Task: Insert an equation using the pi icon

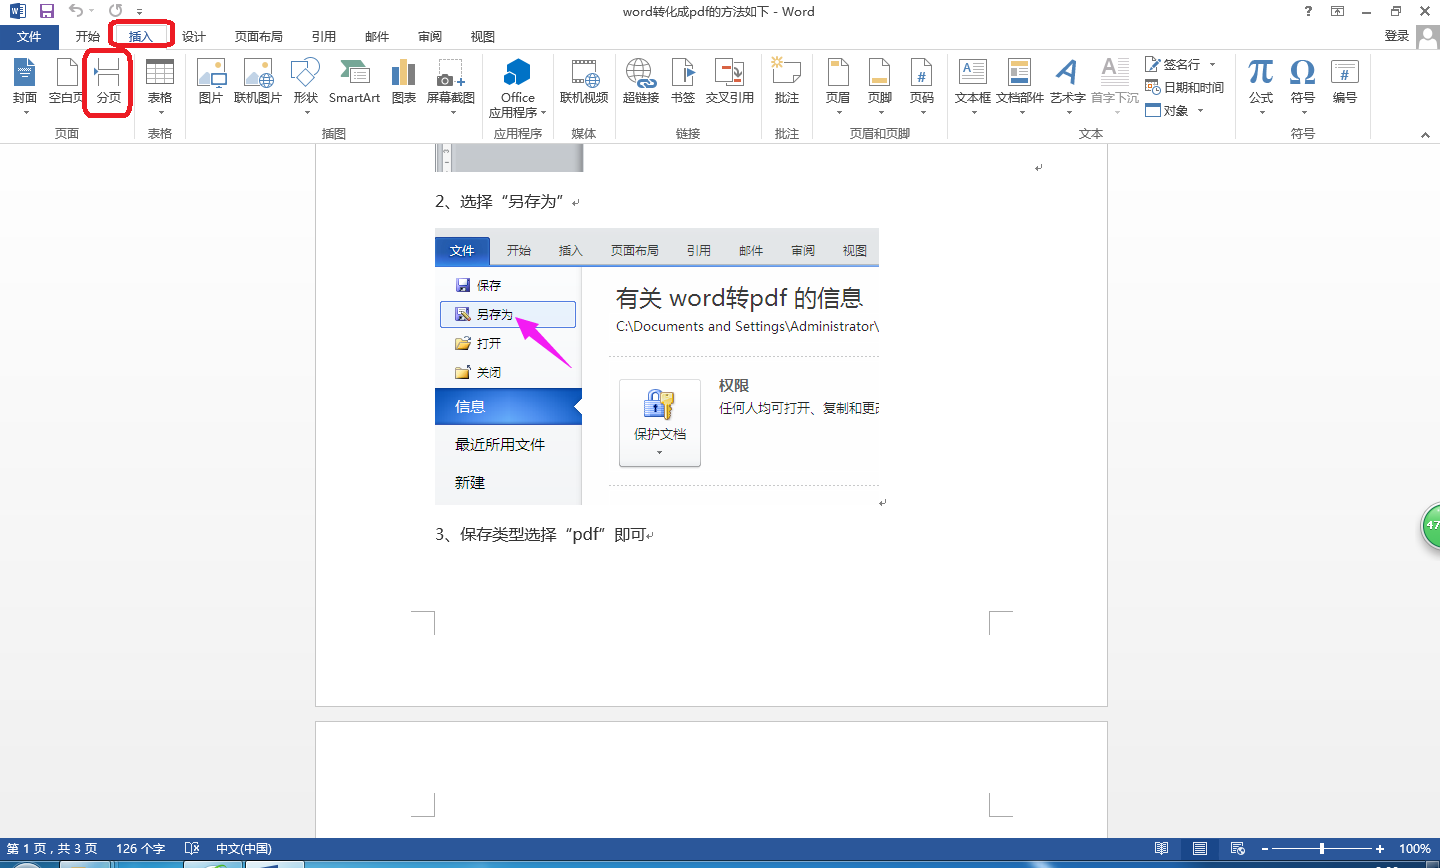Action: click(x=1261, y=81)
